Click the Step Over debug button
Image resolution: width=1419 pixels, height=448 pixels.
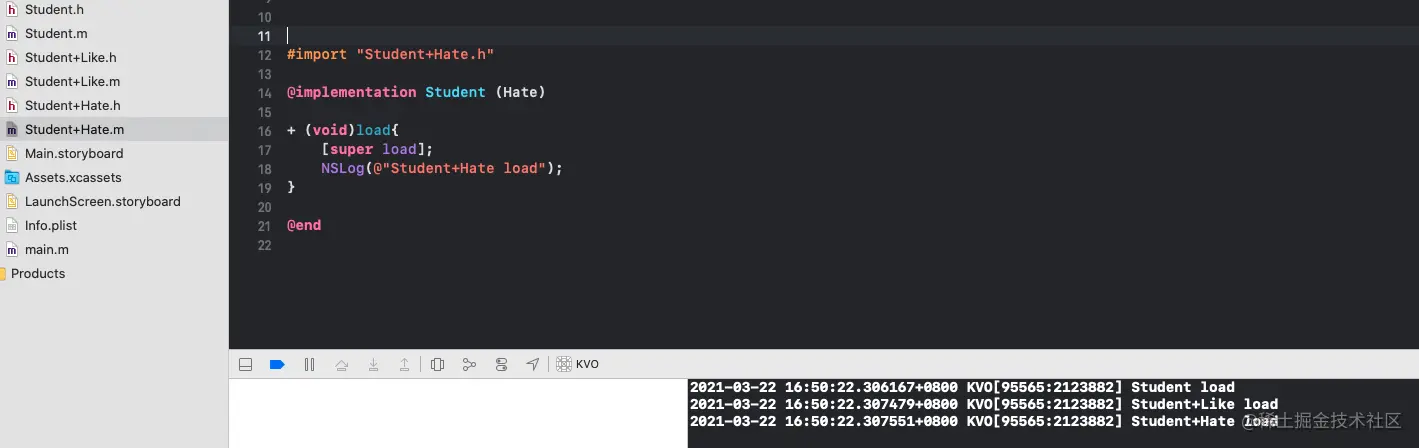[341, 365]
